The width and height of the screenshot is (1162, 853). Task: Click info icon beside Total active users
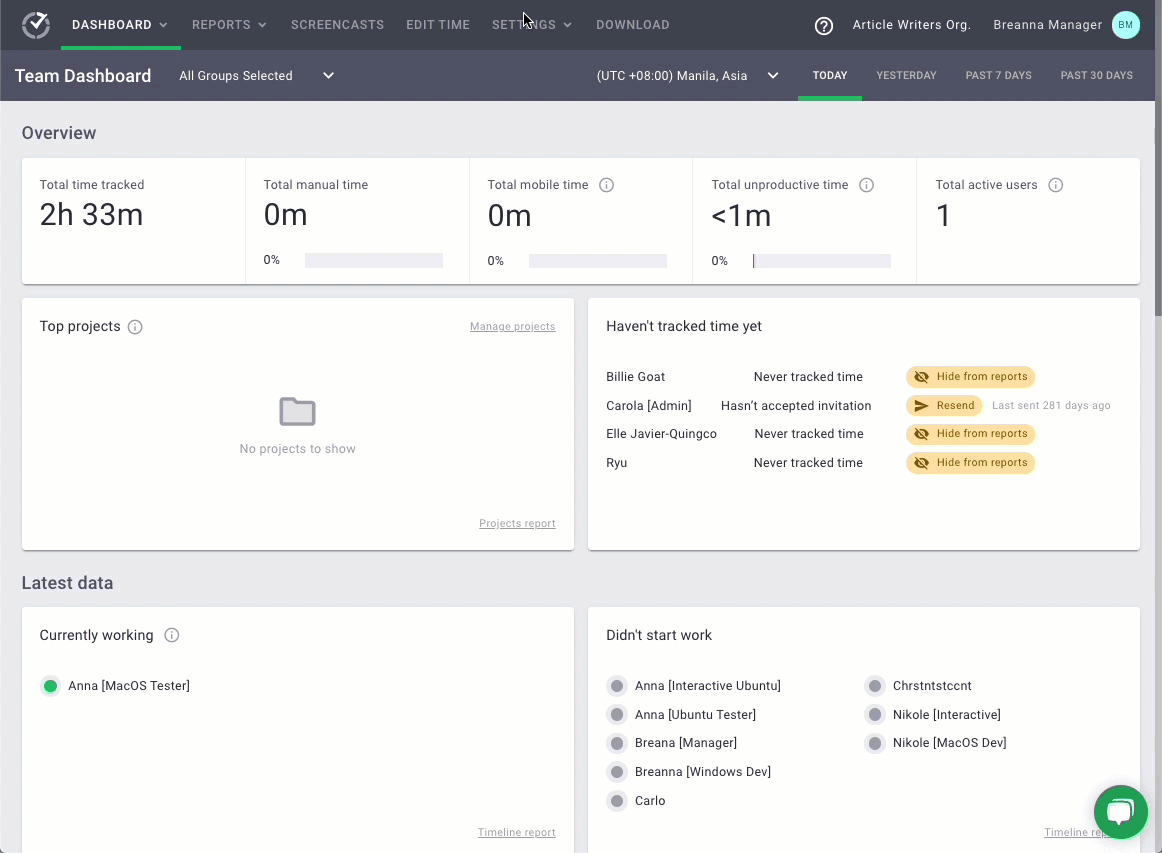pos(1055,185)
